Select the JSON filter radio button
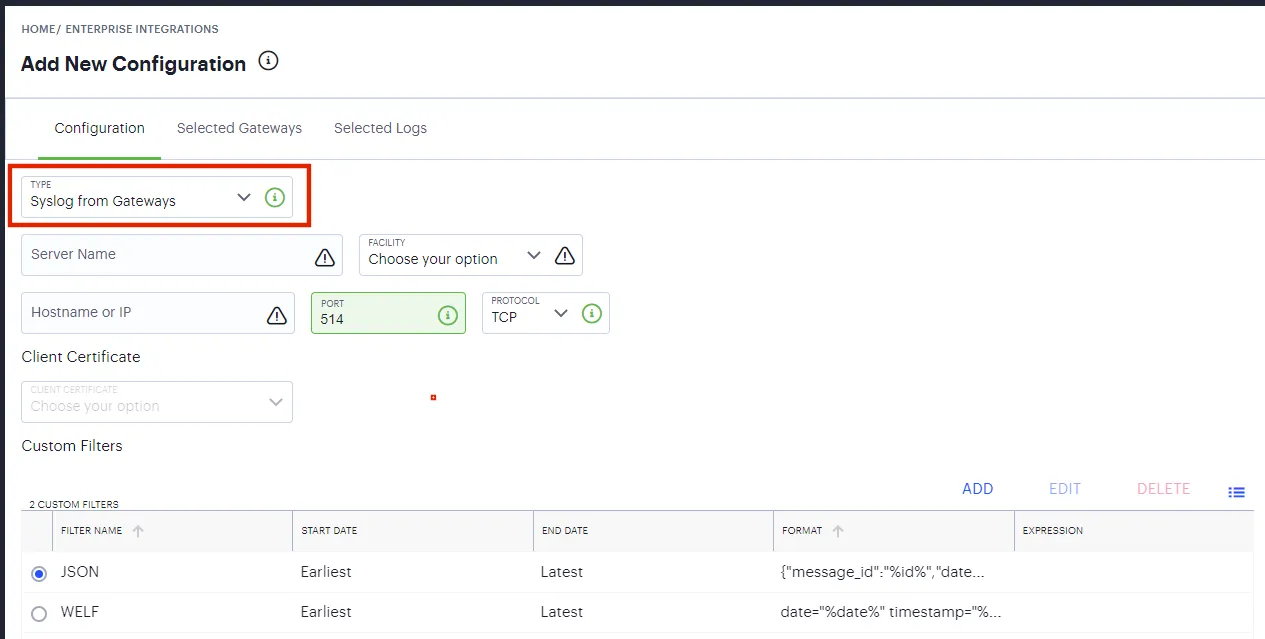Screen dimensions: 1265x639 39,574
